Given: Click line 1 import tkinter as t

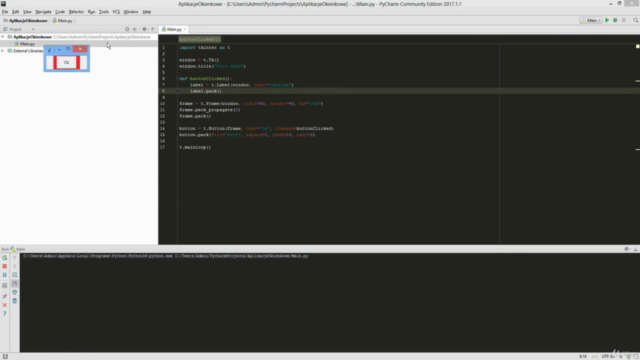Looking at the screenshot, I should (x=204, y=48).
